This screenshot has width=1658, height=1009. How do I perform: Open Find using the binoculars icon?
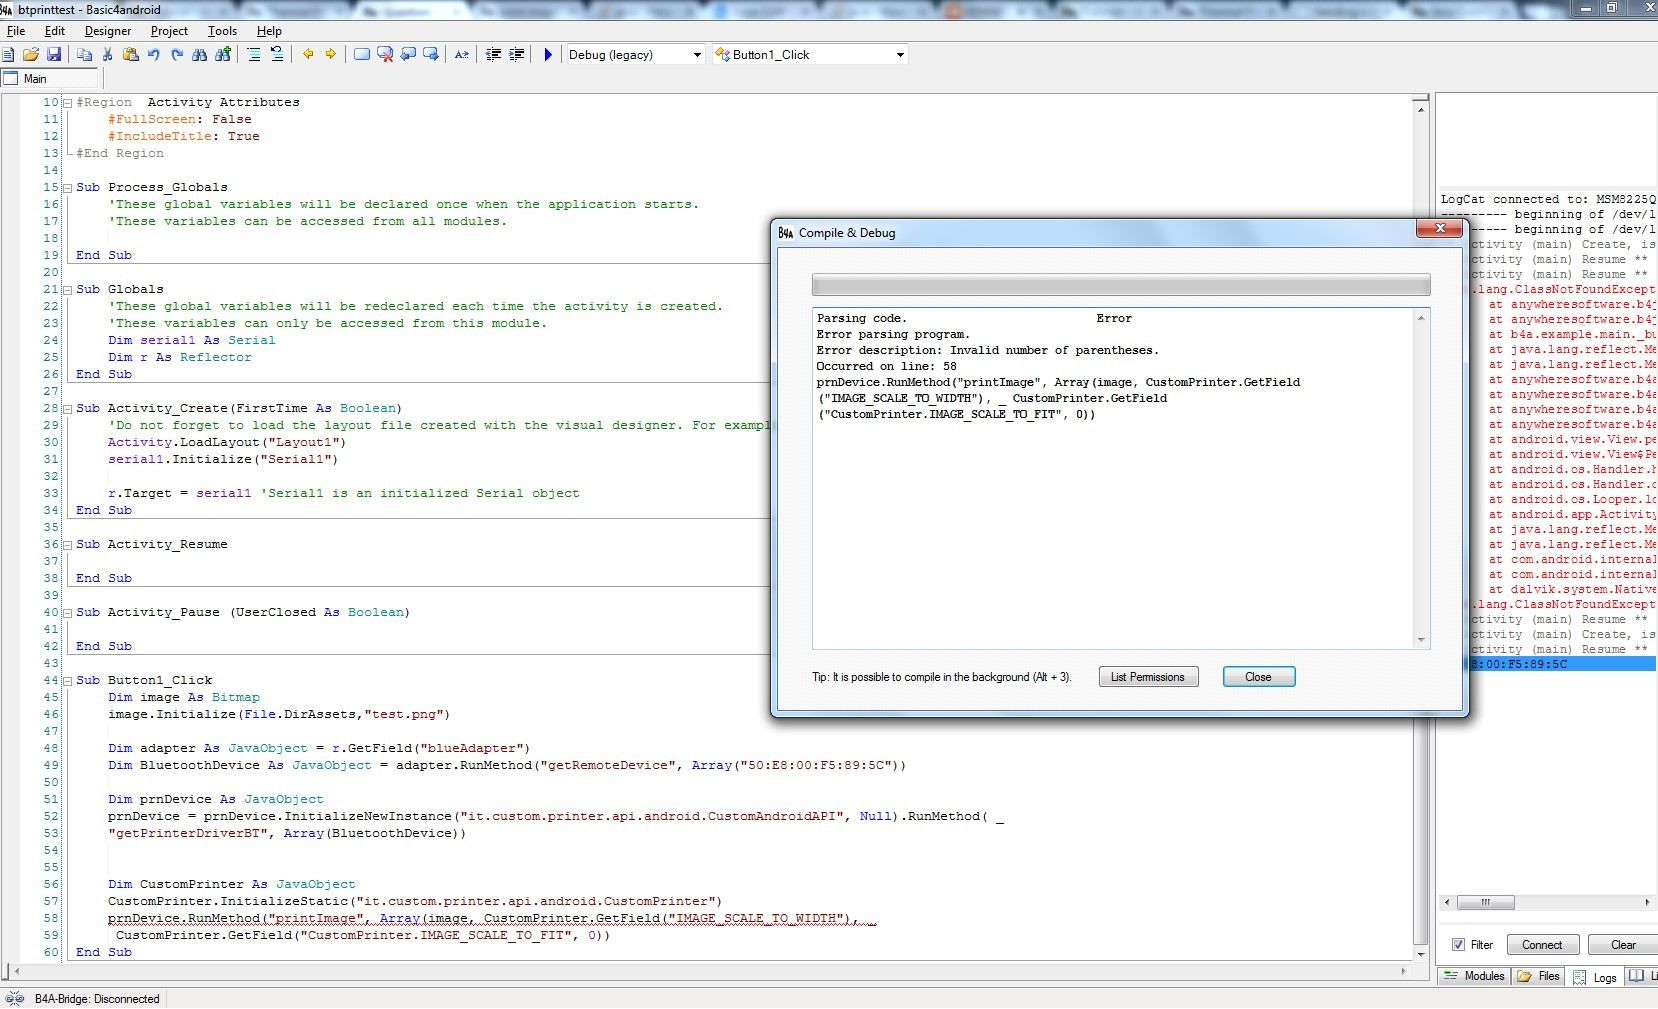click(x=199, y=55)
